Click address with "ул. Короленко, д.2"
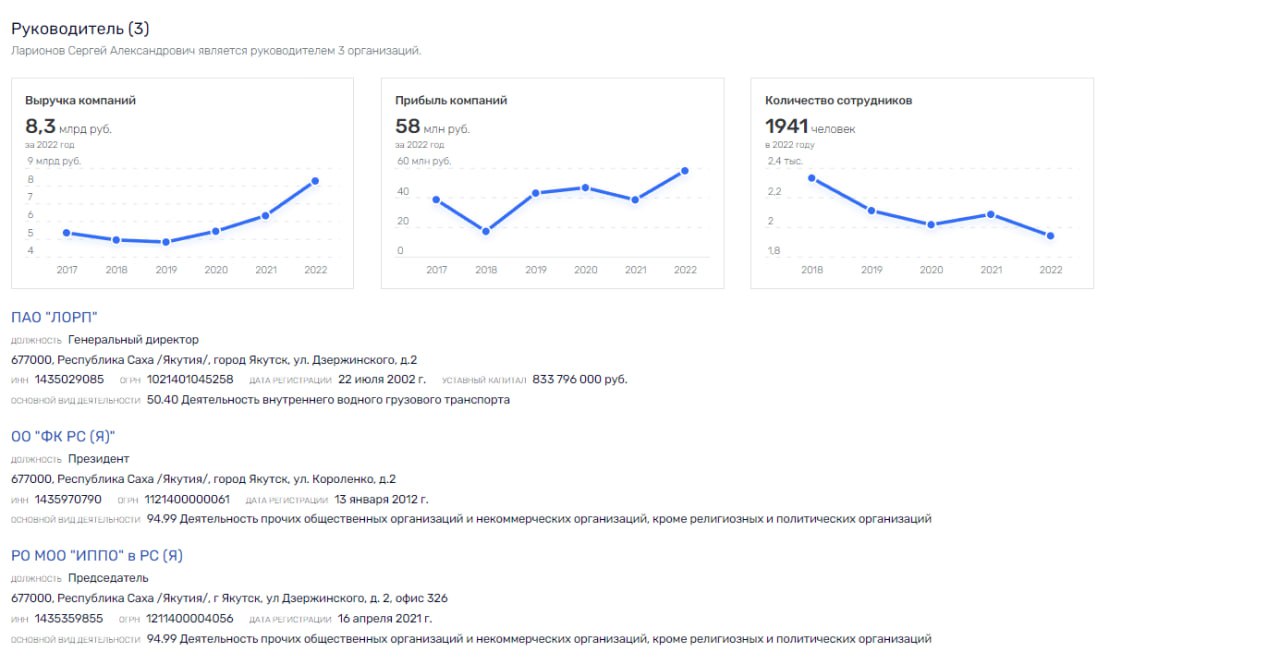Viewport: 1280px width, 664px height. (203, 479)
